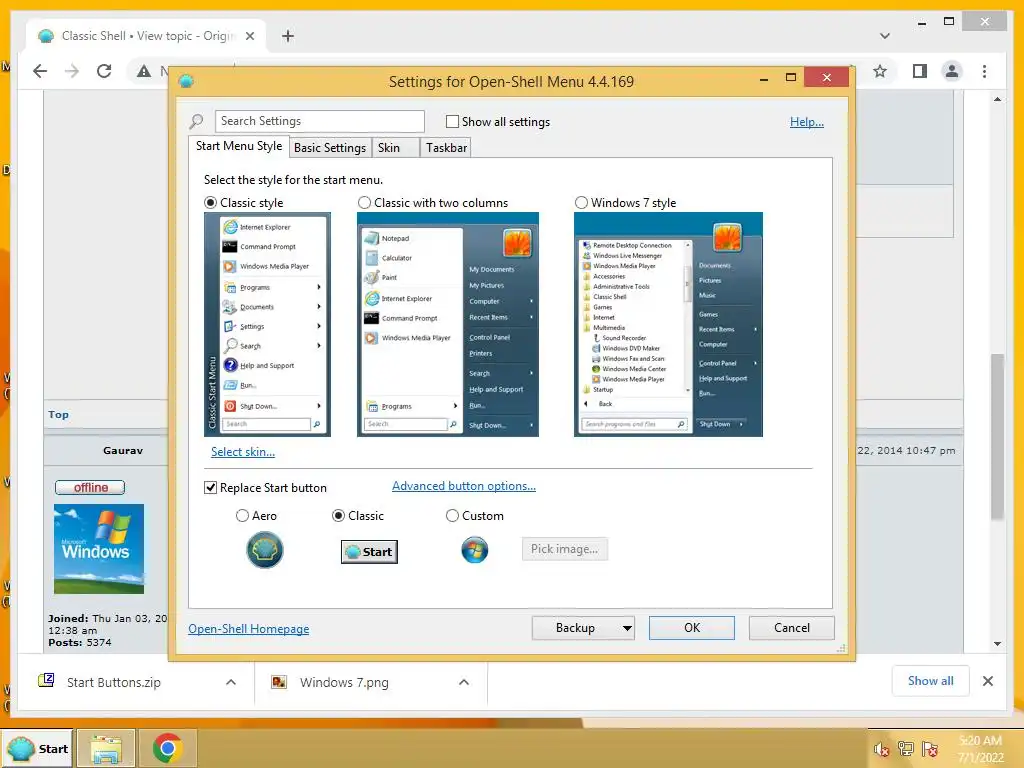The image size is (1024, 768).
Task: Click Chrome's back arrow
Action: pos(40,71)
